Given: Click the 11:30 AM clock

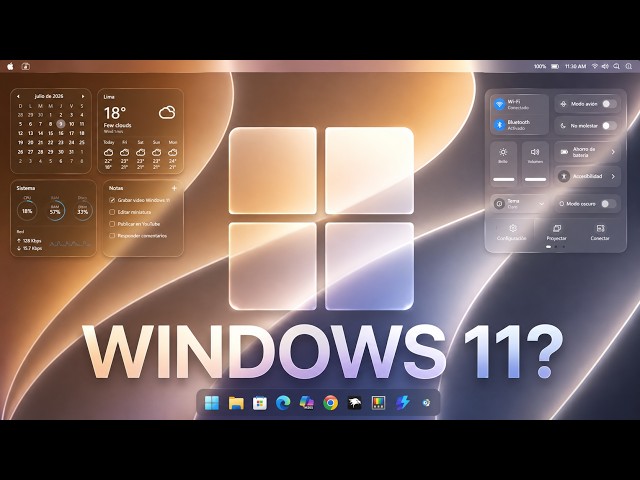Looking at the screenshot, I should [576, 66].
